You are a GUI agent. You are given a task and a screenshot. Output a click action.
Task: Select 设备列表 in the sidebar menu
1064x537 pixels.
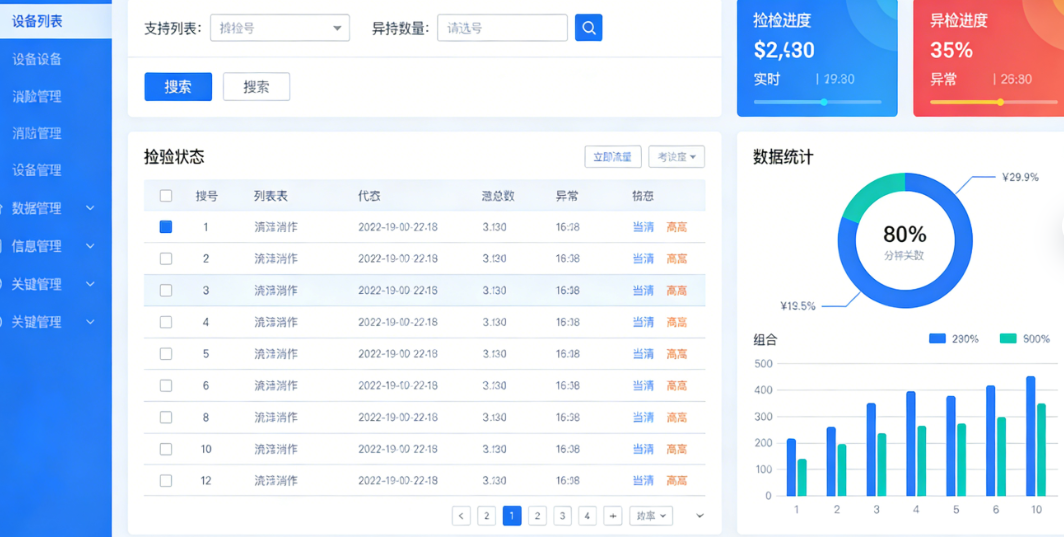click(x=38, y=21)
